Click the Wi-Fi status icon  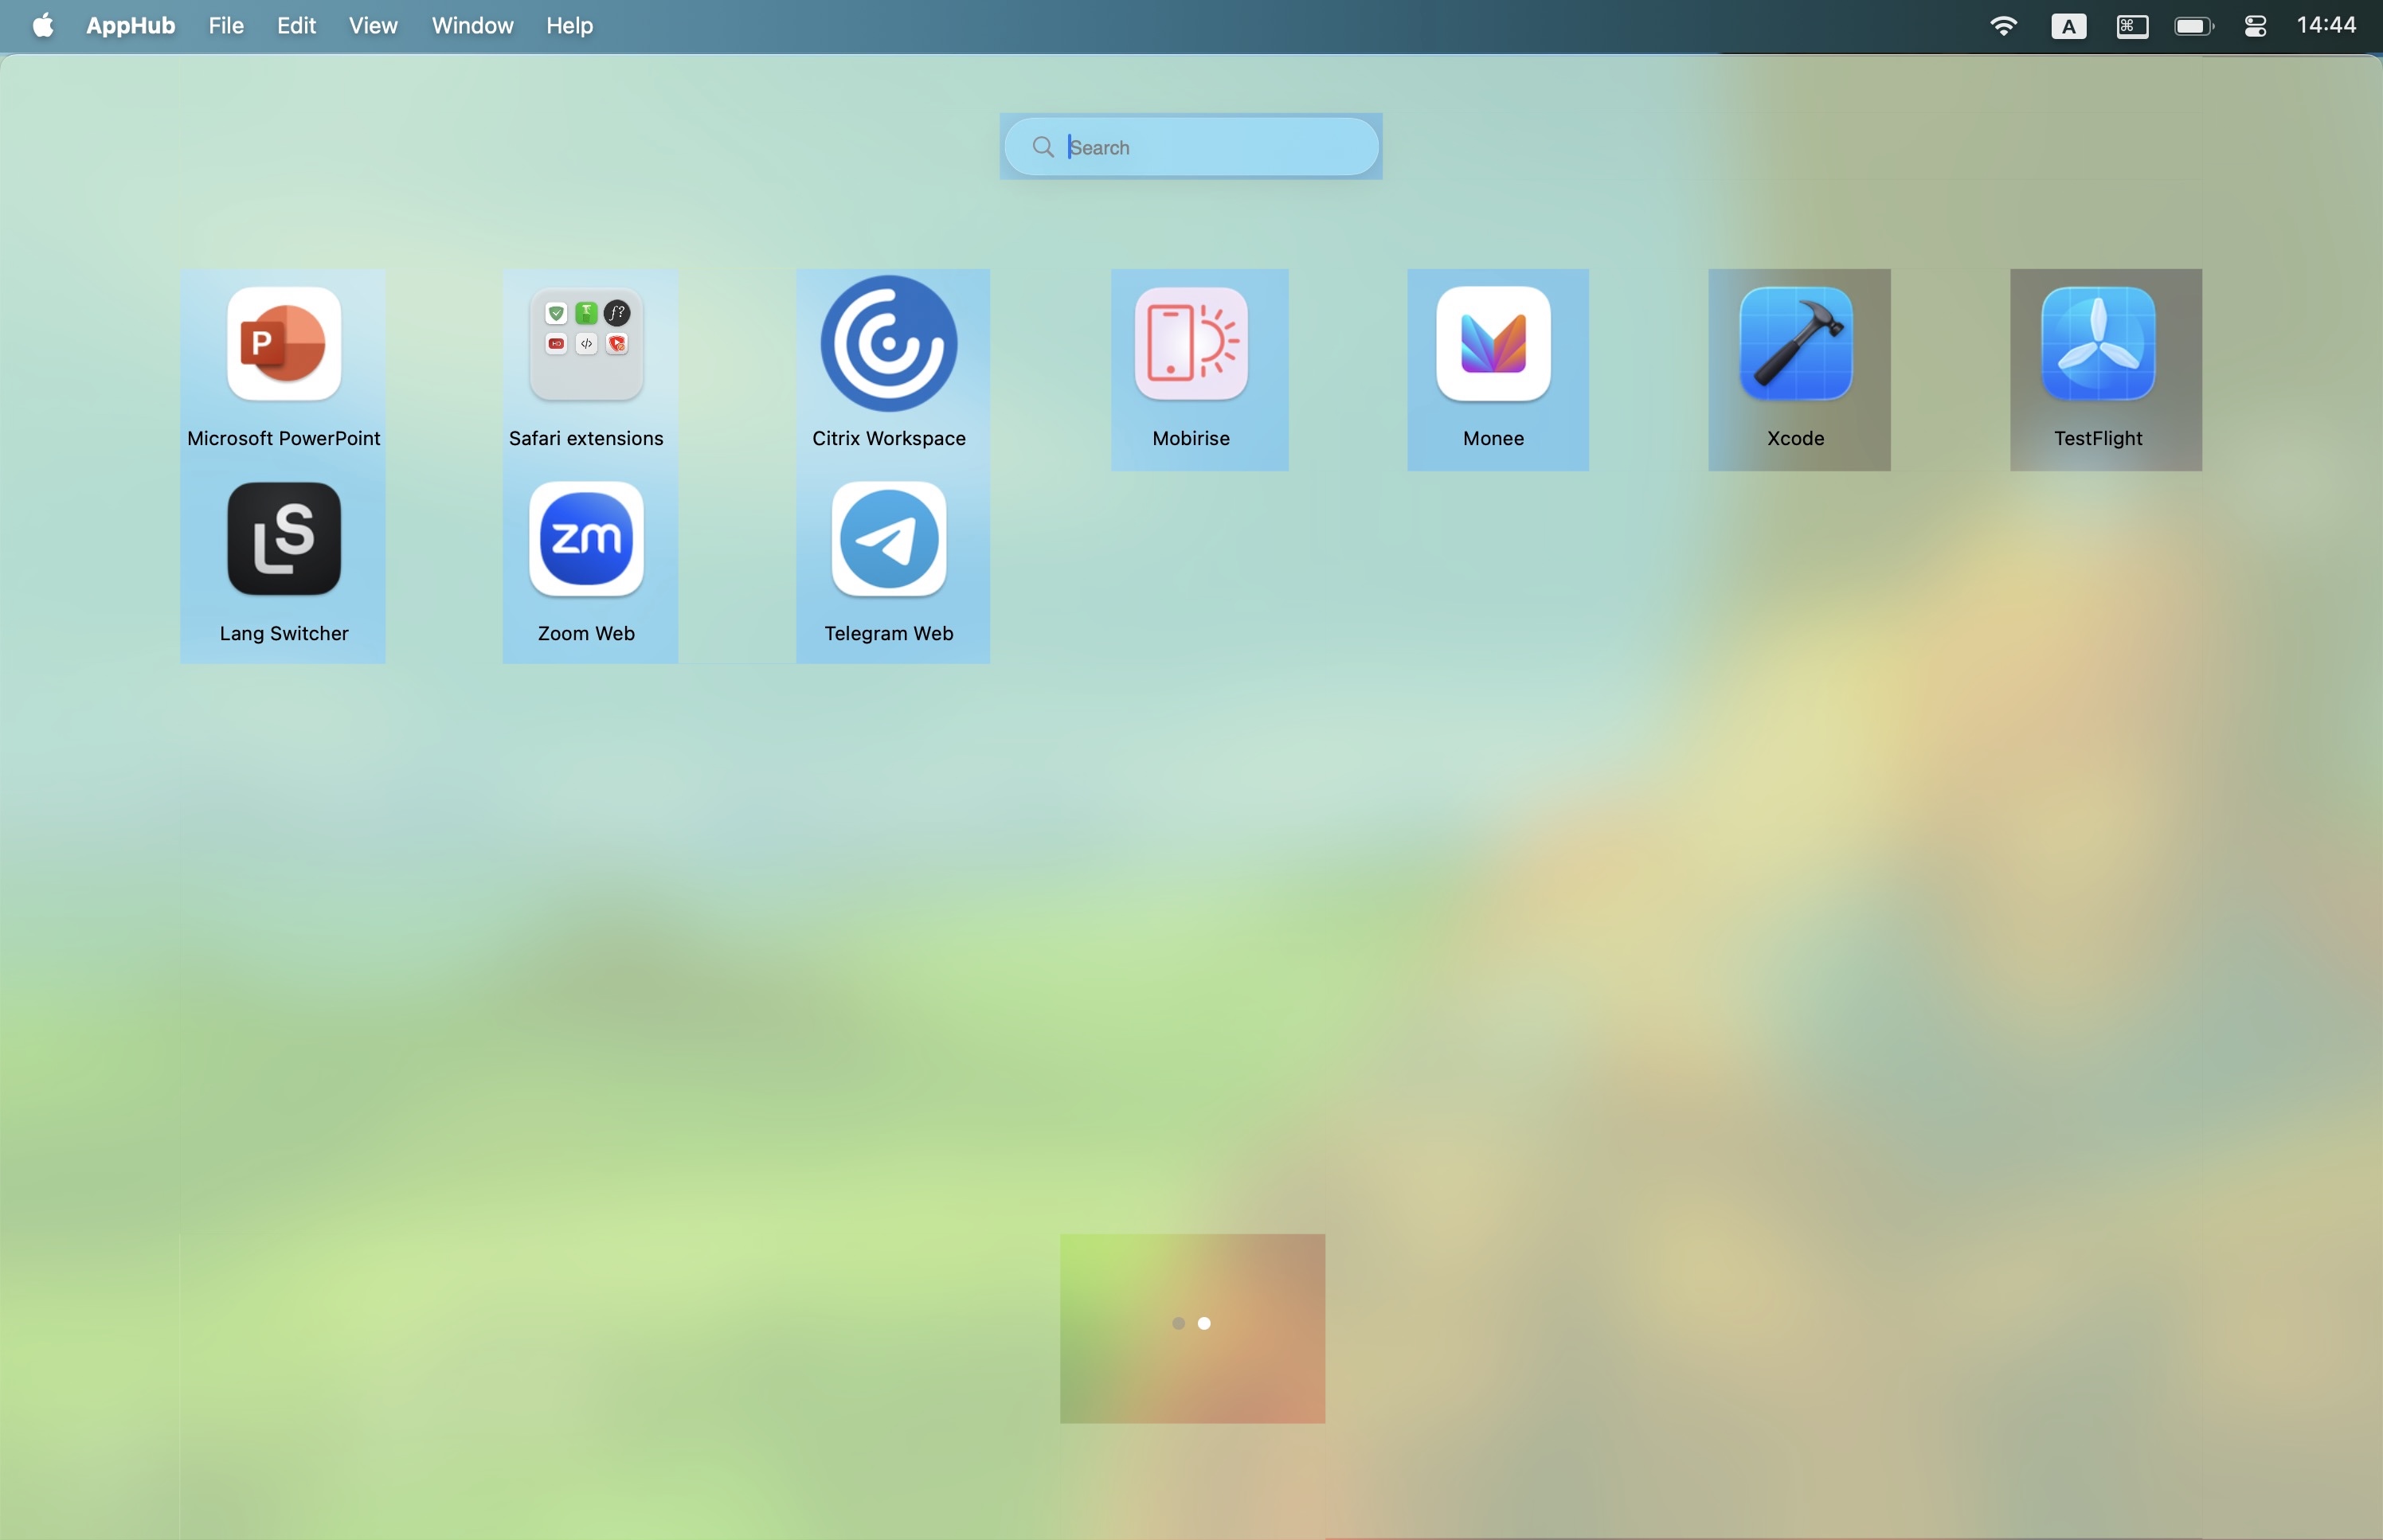tap(2003, 26)
